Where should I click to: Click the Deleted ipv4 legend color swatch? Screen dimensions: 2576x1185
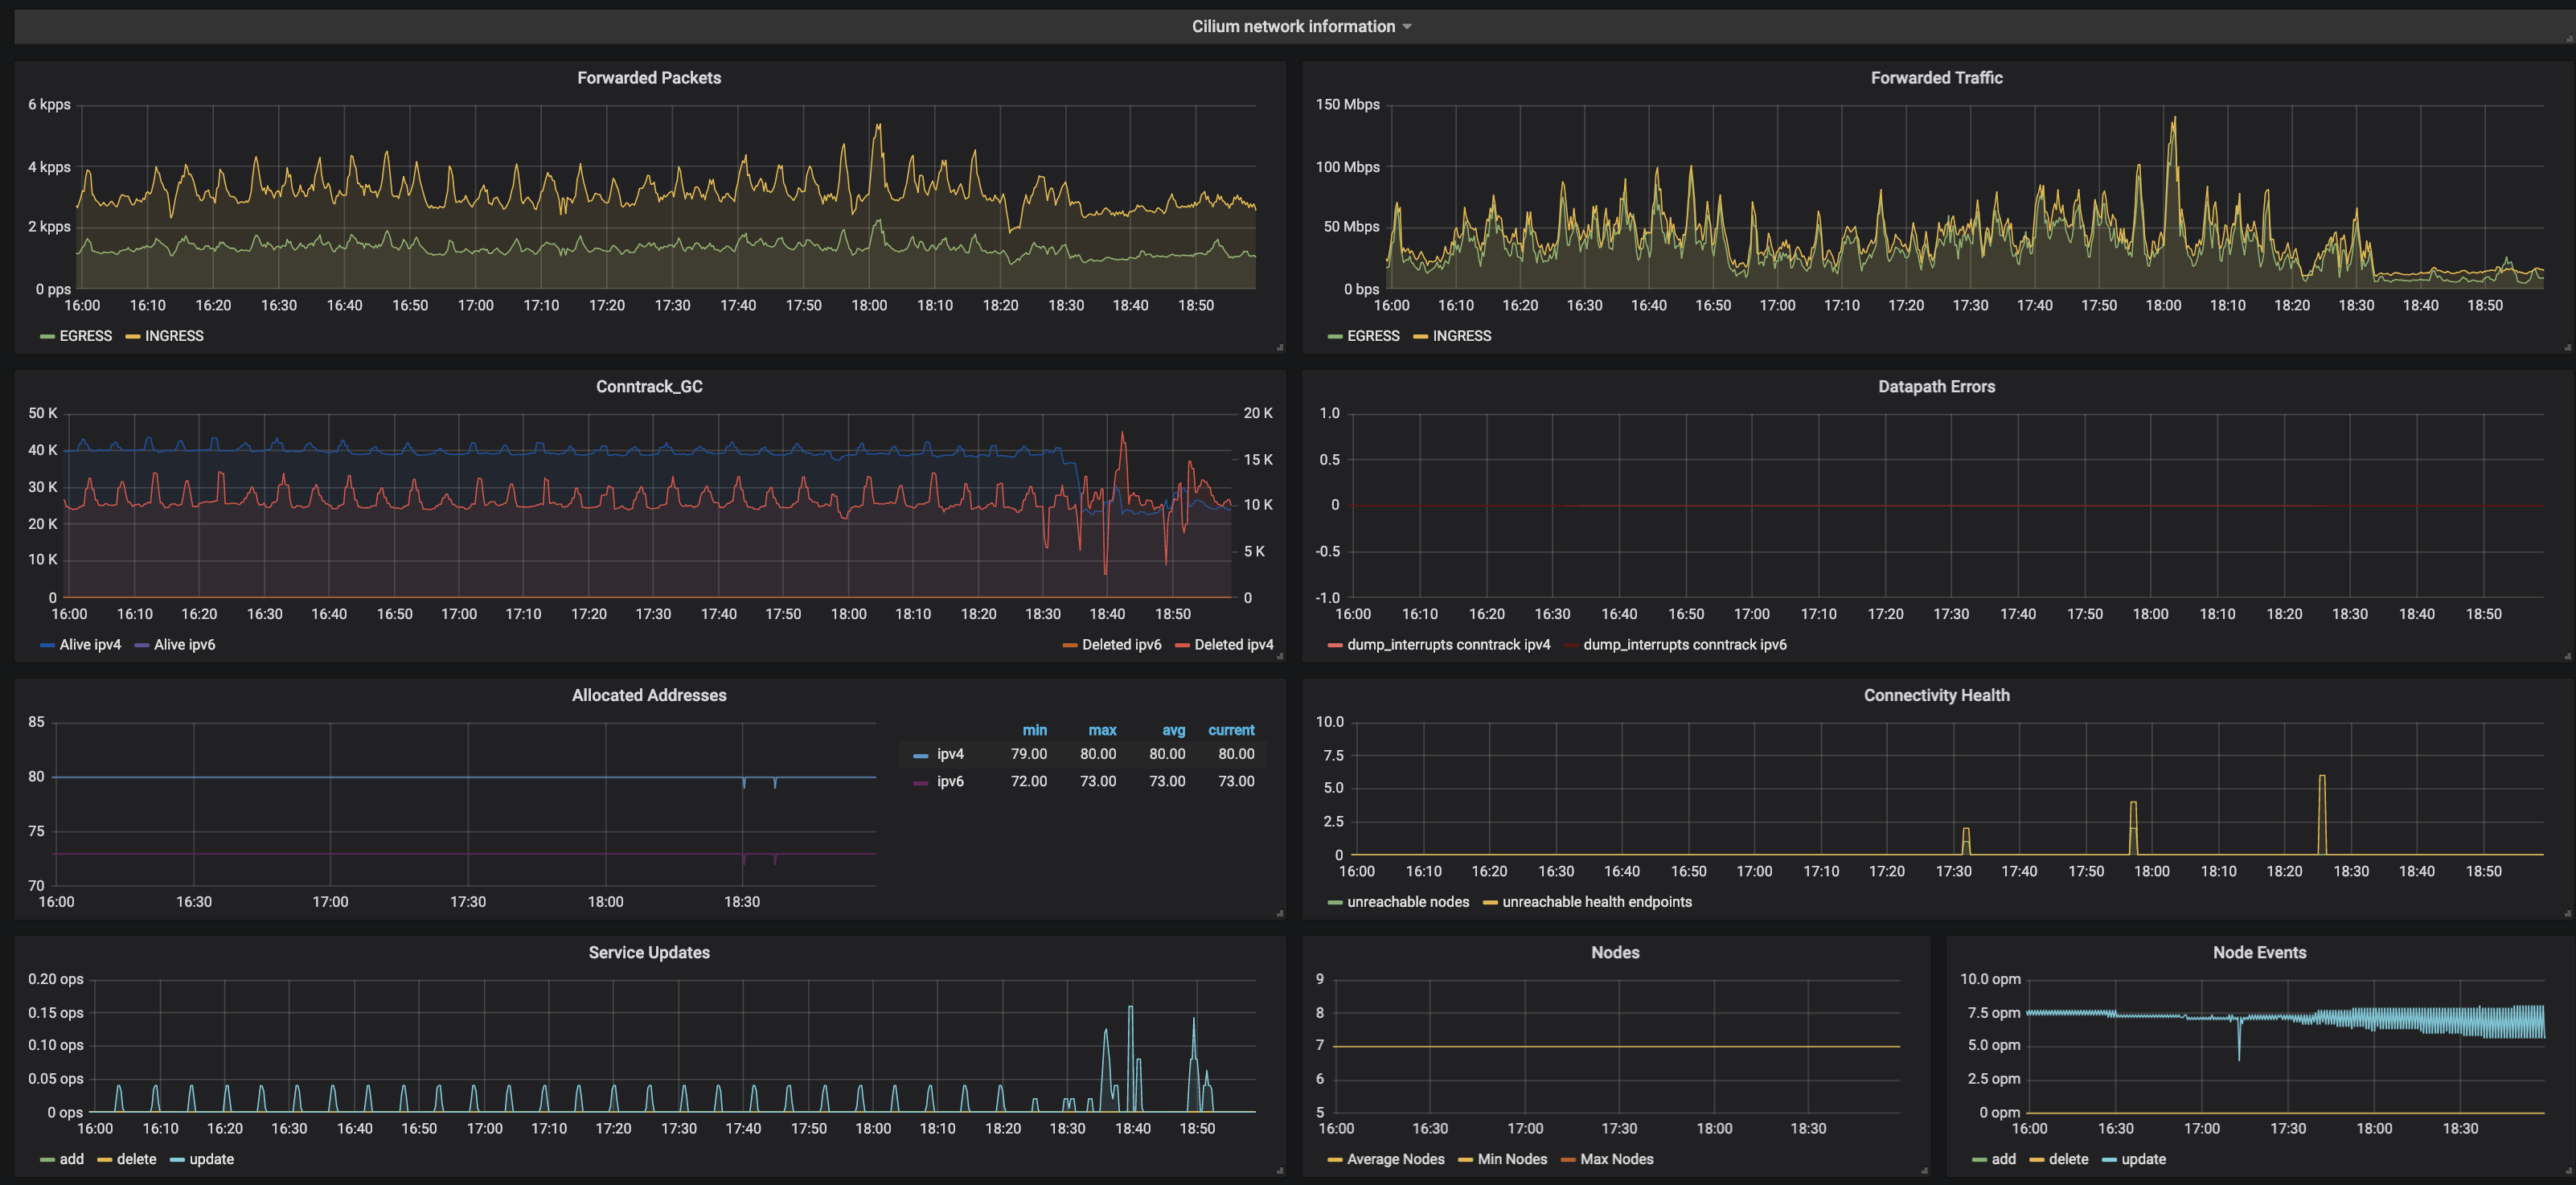coord(1182,646)
